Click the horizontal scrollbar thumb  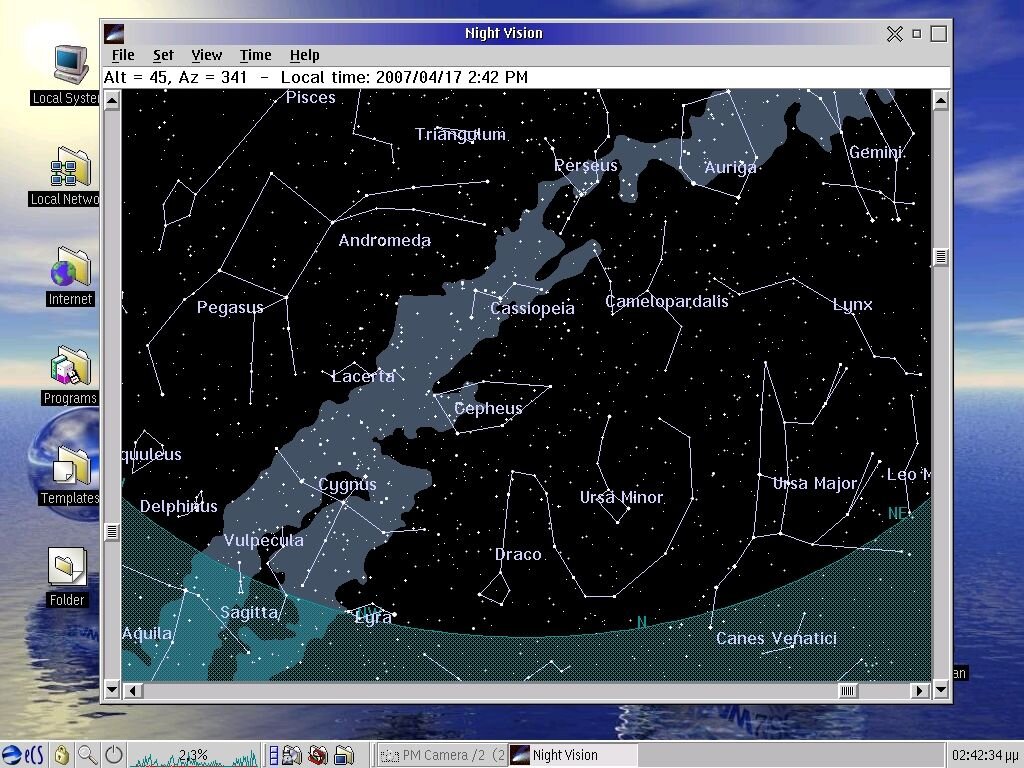(x=847, y=691)
